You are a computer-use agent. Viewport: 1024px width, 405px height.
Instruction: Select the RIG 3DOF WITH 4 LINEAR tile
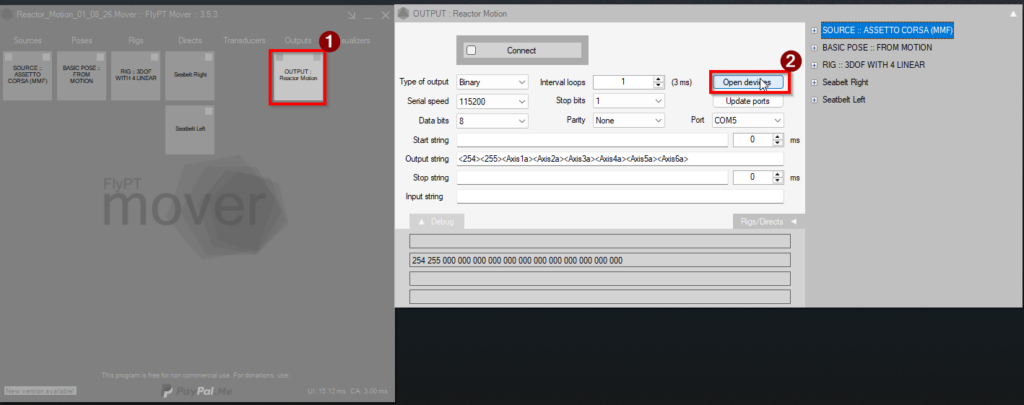pos(136,76)
